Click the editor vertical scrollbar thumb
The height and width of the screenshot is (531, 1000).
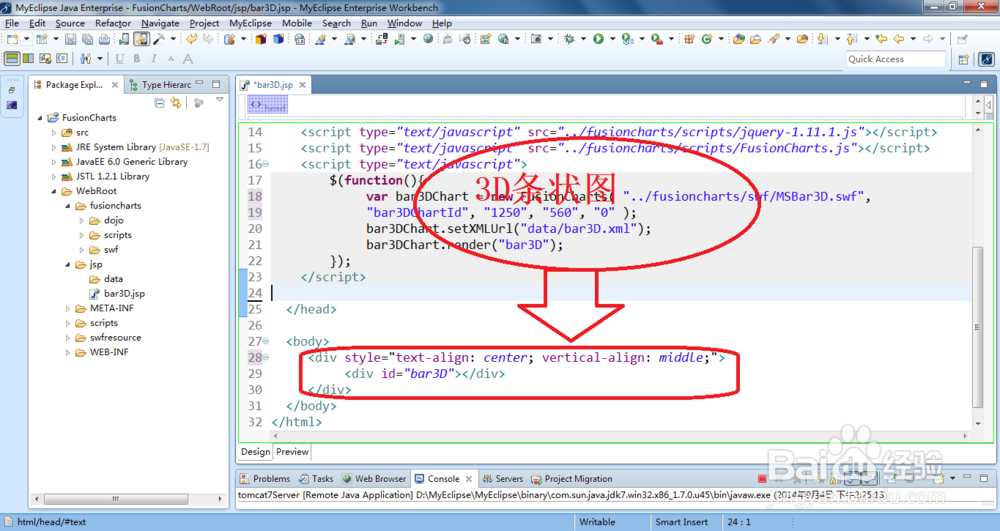coord(977,327)
